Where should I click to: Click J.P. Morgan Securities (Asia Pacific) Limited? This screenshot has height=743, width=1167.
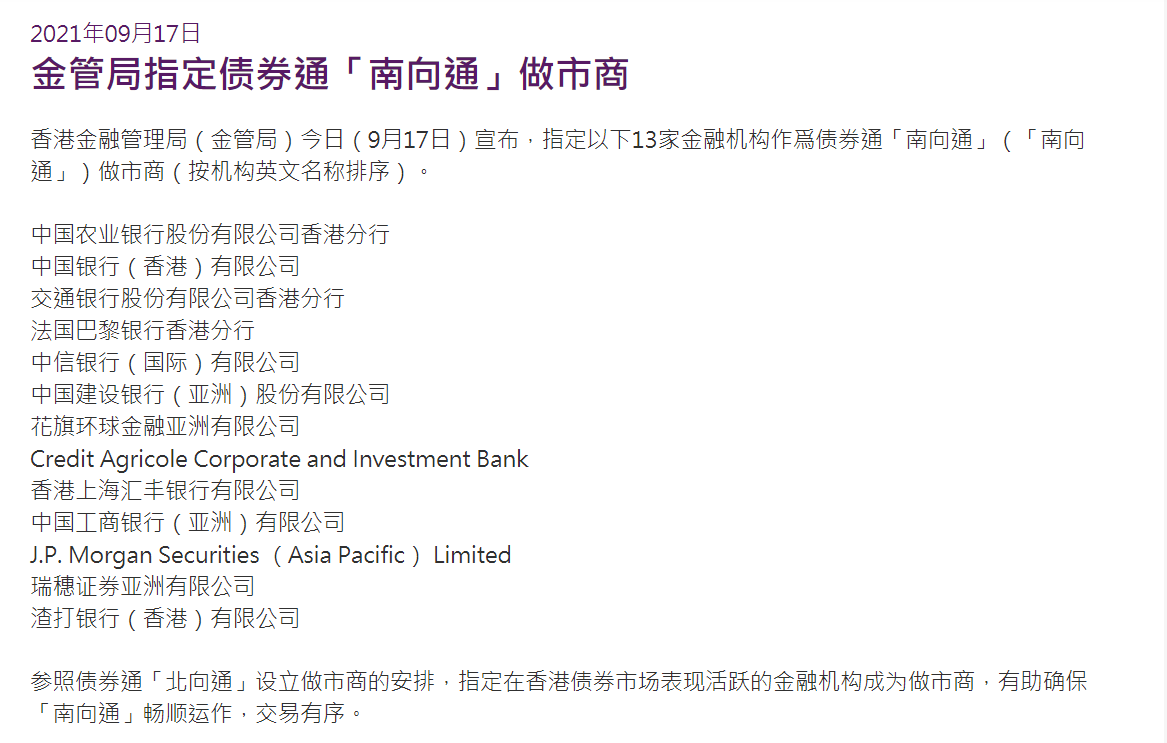pos(271,555)
